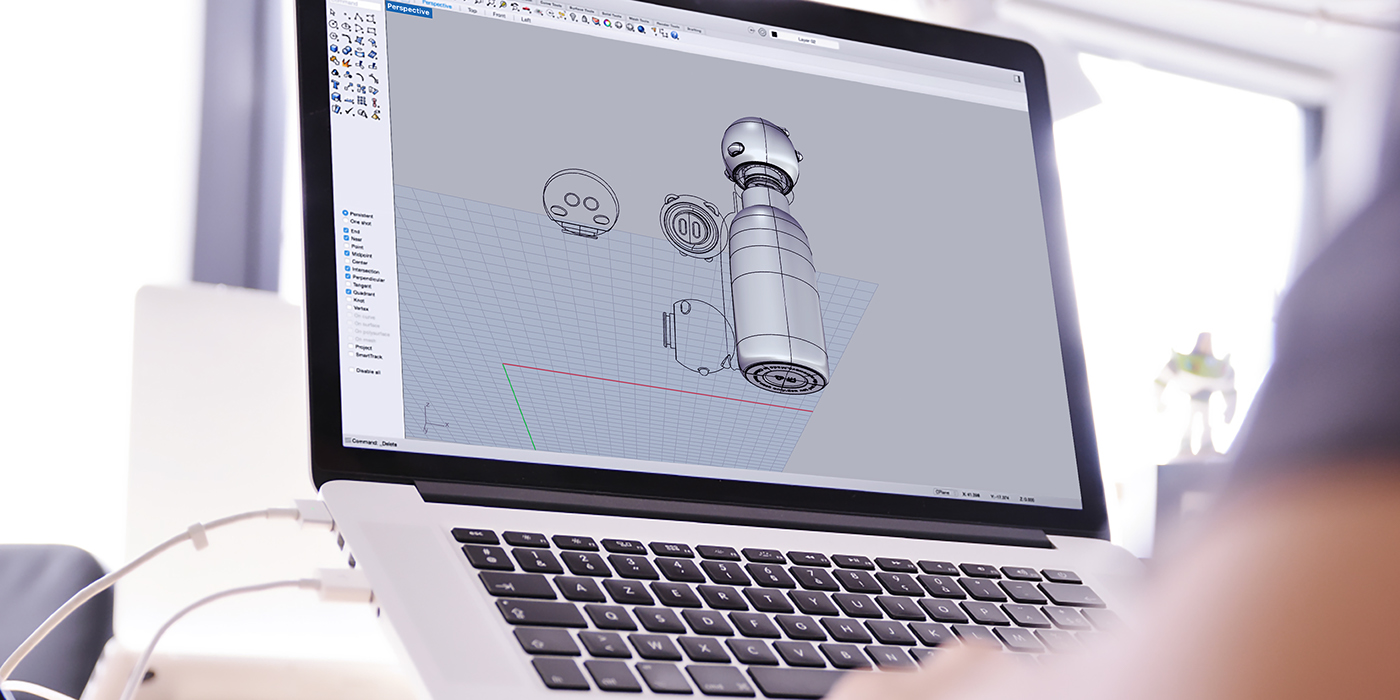Click the black check mark icon
The image size is (1400, 700).
349,111
